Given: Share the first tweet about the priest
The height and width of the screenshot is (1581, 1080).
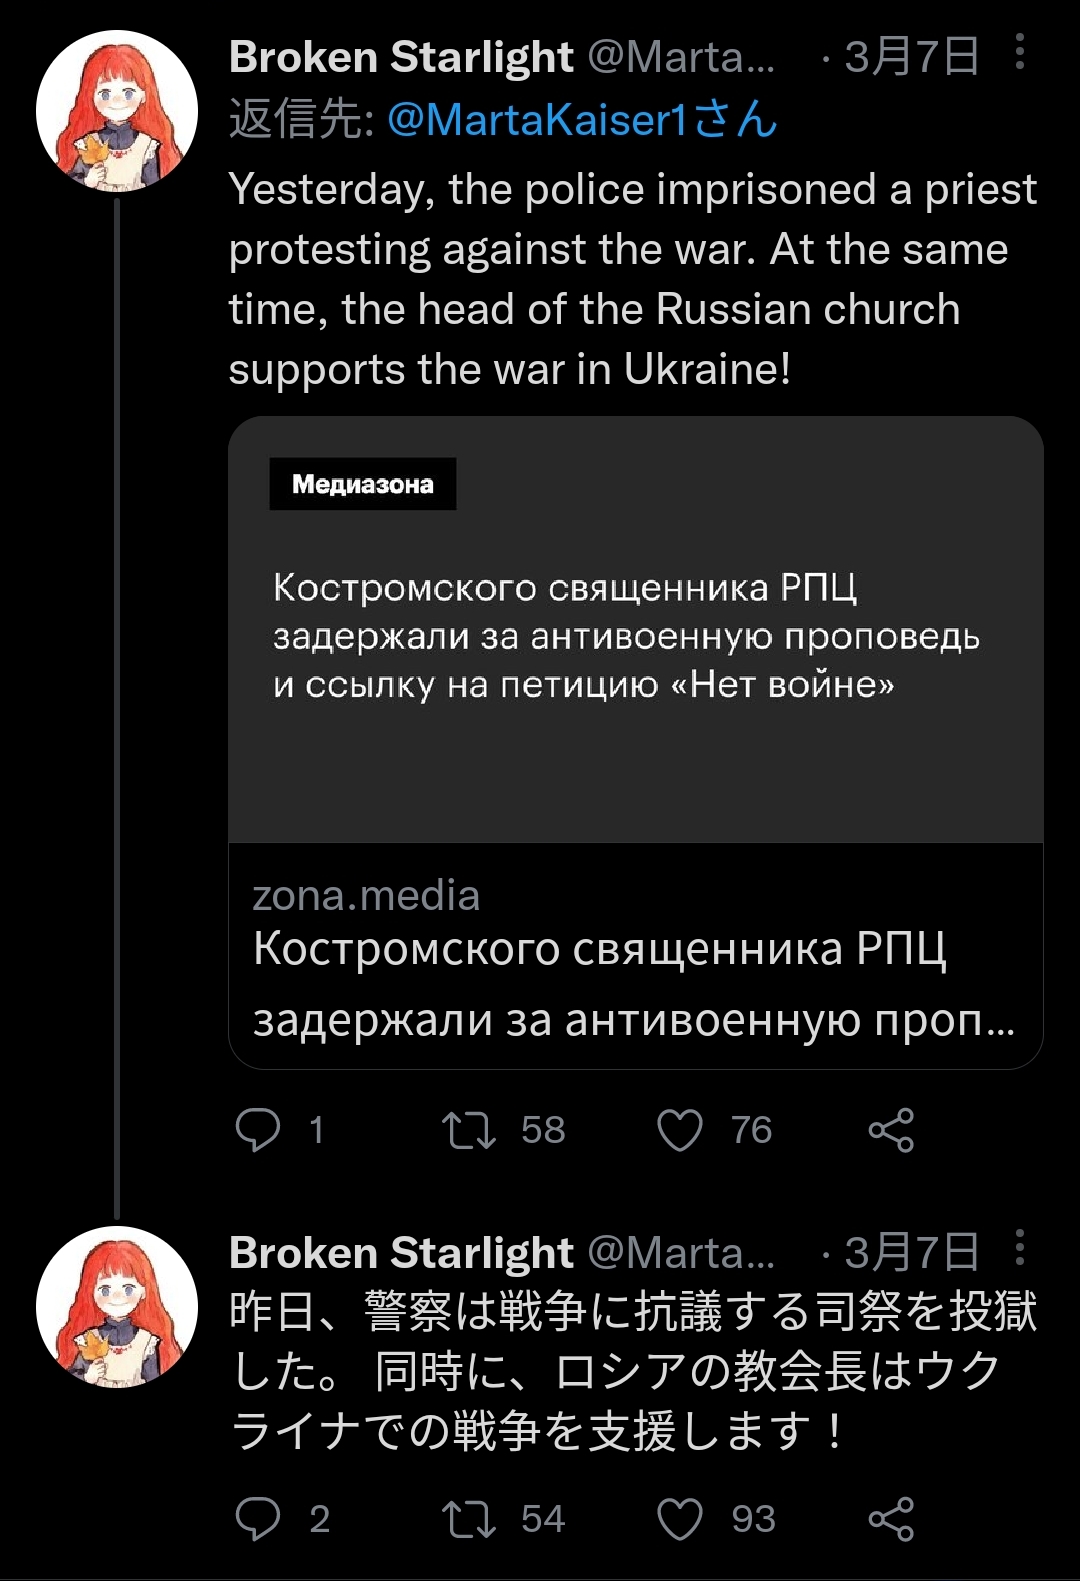Looking at the screenshot, I should coord(891,1130).
